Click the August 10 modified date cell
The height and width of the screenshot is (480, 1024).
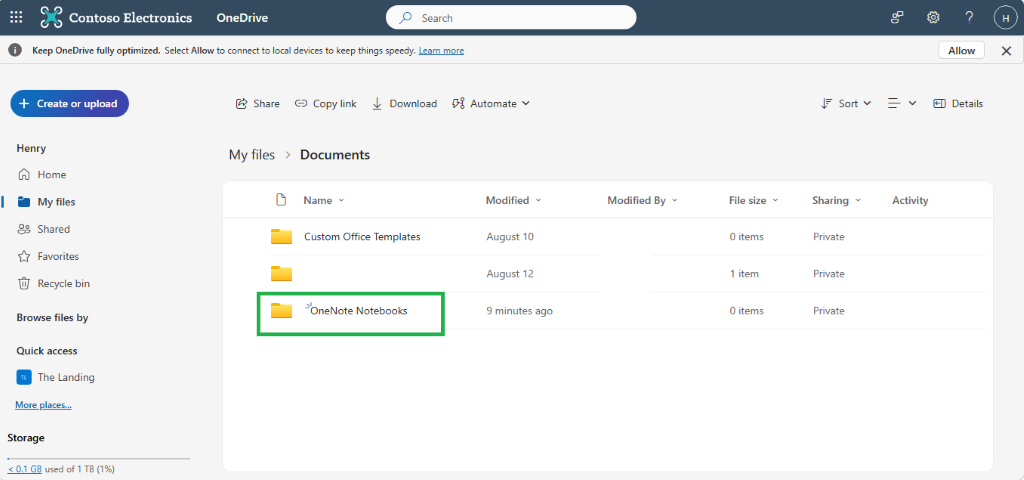point(510,236)
